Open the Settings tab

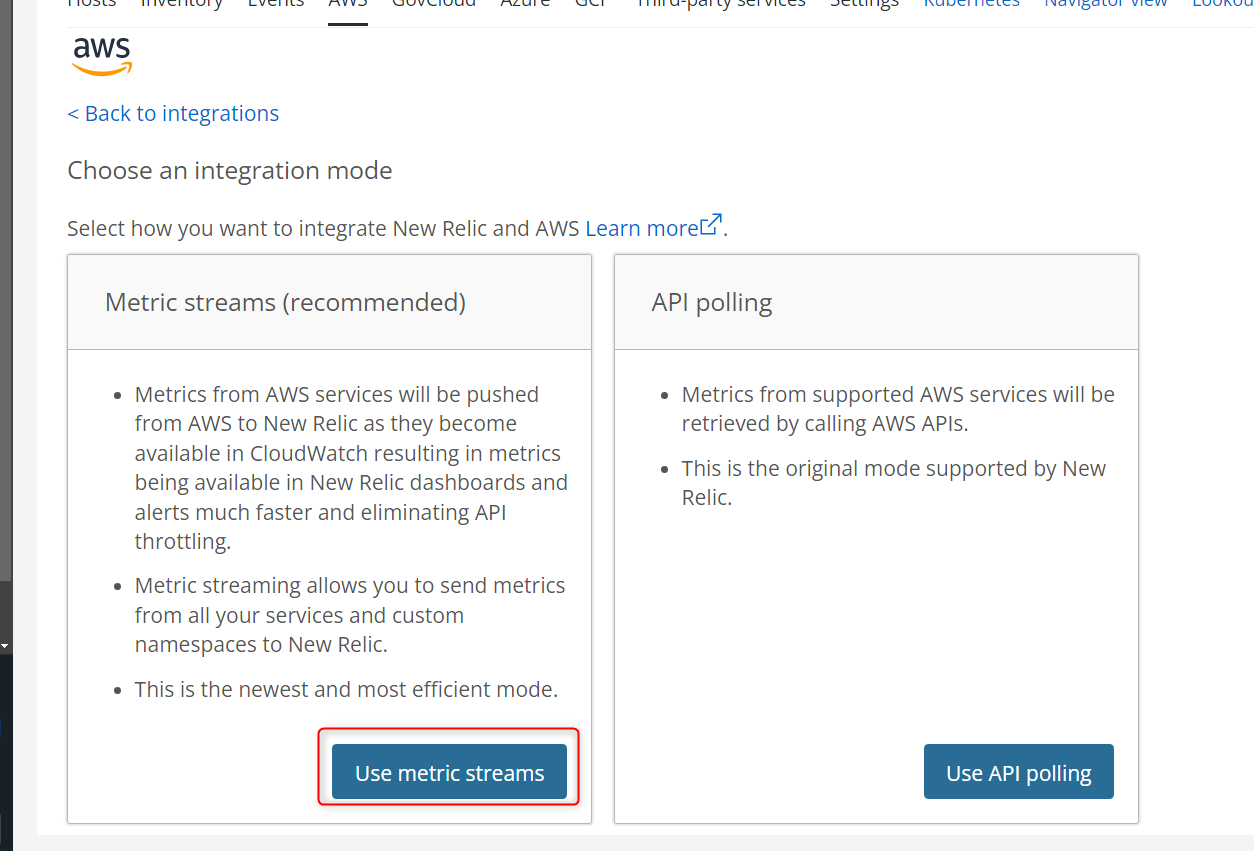pyautogui.click(x=864, y=4)
